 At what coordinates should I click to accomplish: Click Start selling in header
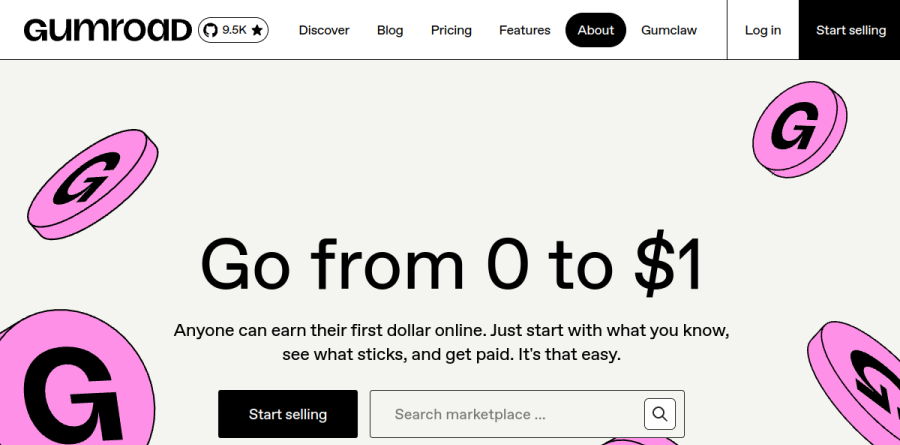[849, 30]
